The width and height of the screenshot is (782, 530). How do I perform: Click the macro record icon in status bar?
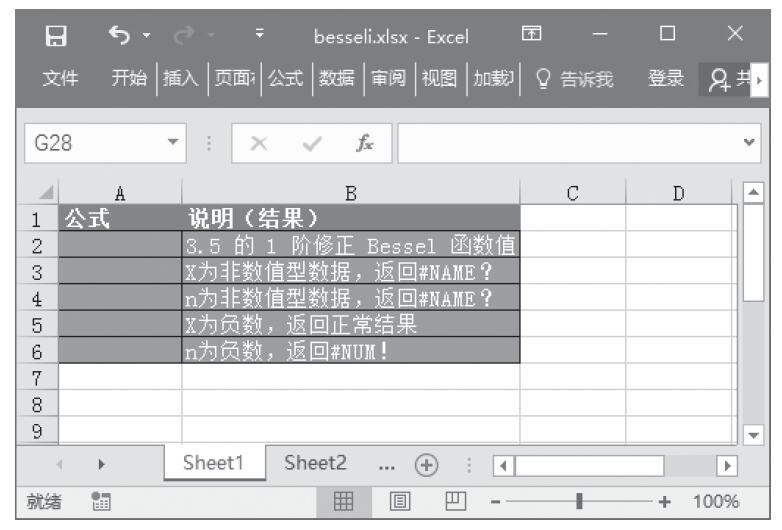tap(98, 501)
